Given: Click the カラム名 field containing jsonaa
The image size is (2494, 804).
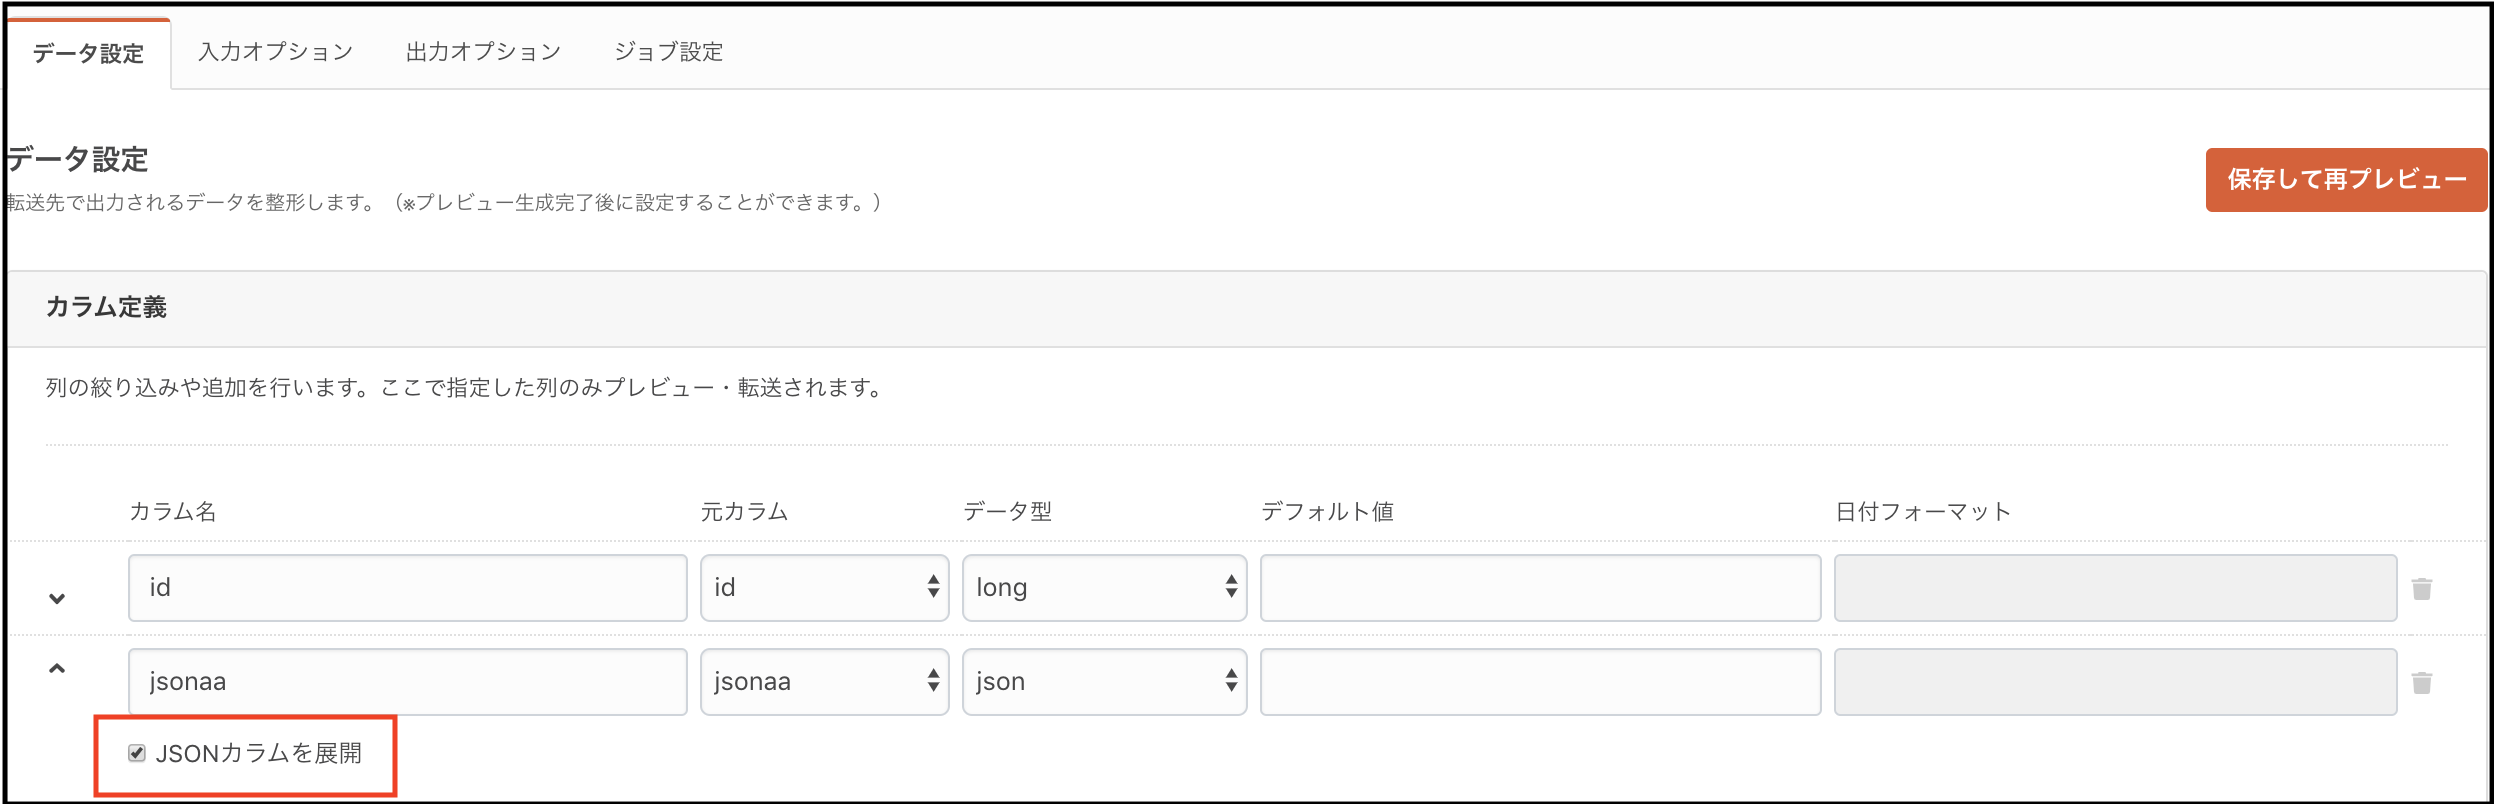Looking at the screenshot, I should pos(407,682).
